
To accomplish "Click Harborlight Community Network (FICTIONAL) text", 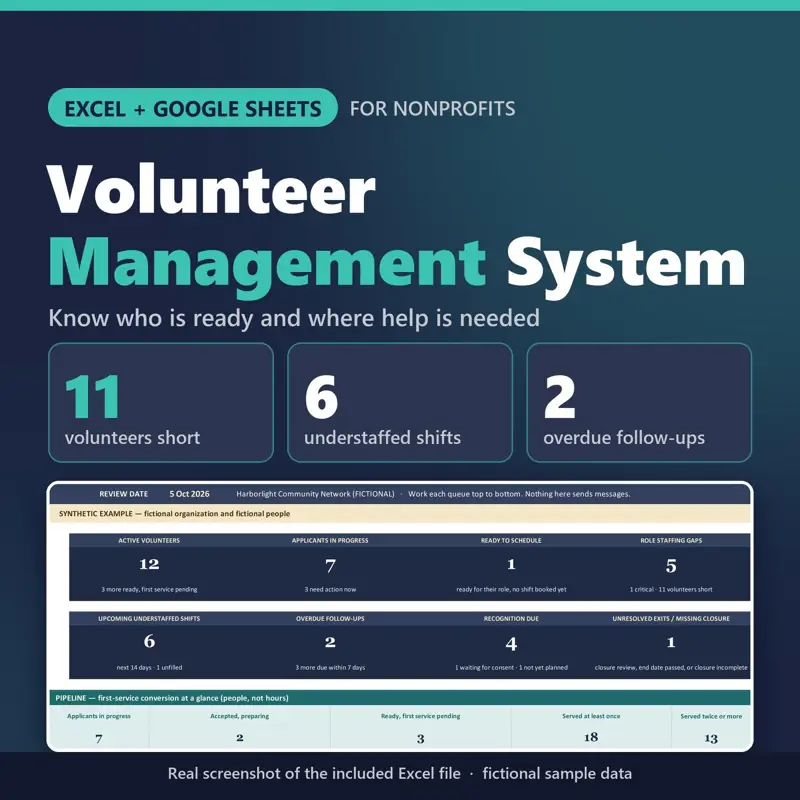I will point(315,494).
